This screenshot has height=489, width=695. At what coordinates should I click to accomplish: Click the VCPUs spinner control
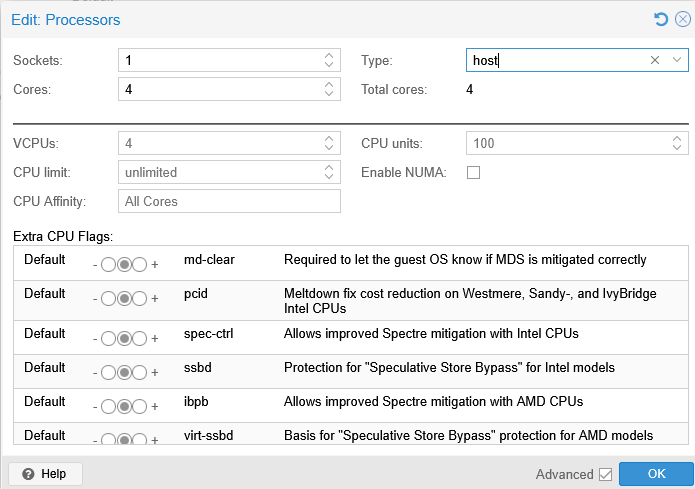(x=329, y=143)
